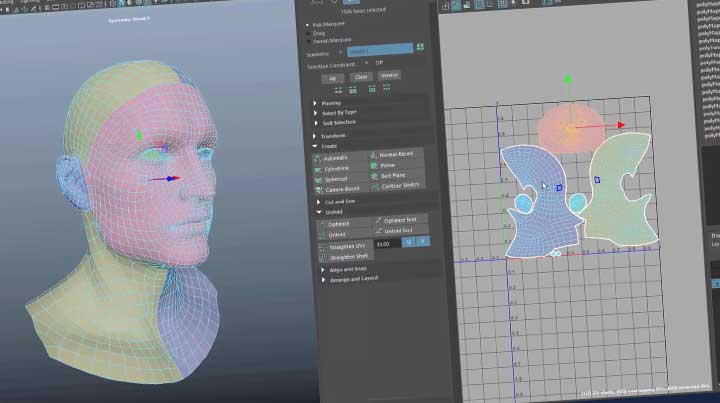Expand the Transform section
Screen dimensions: 720x403
335,136
